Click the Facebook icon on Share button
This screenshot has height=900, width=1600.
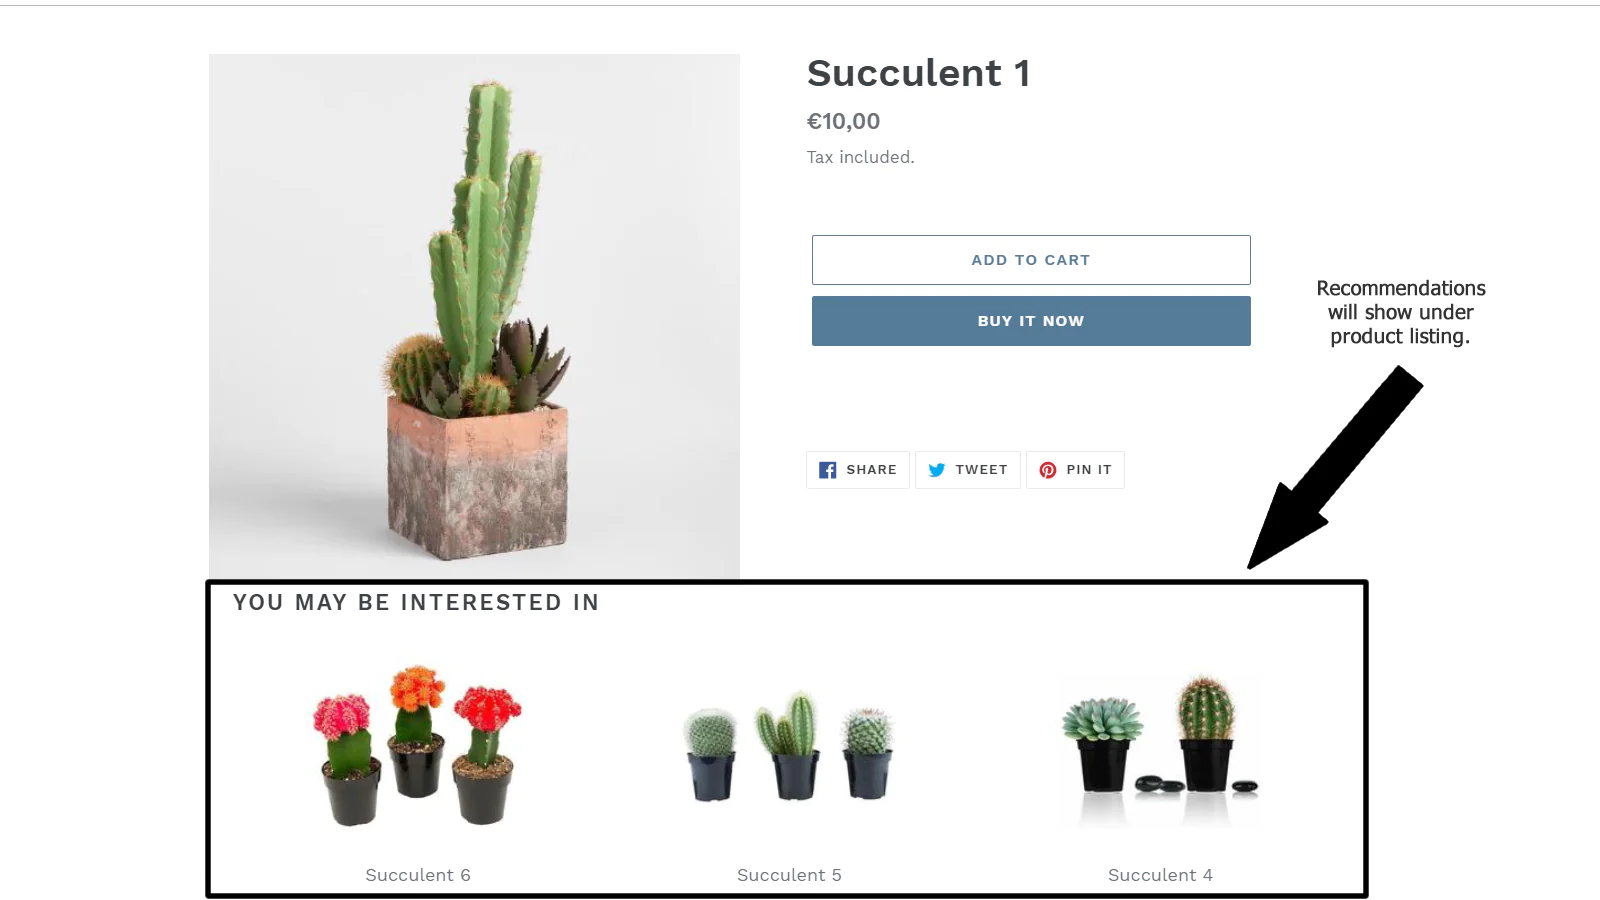pos(827,470)
